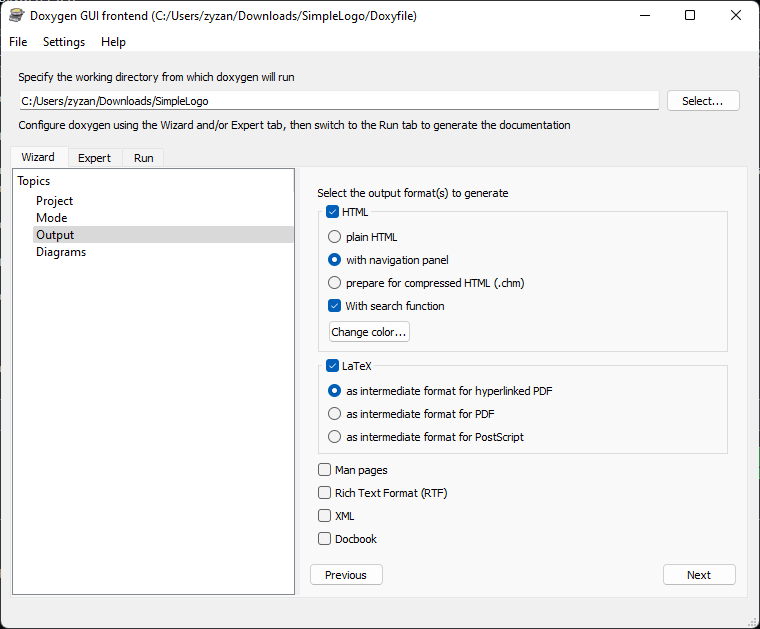Click the working directory path field

point(339,101)
